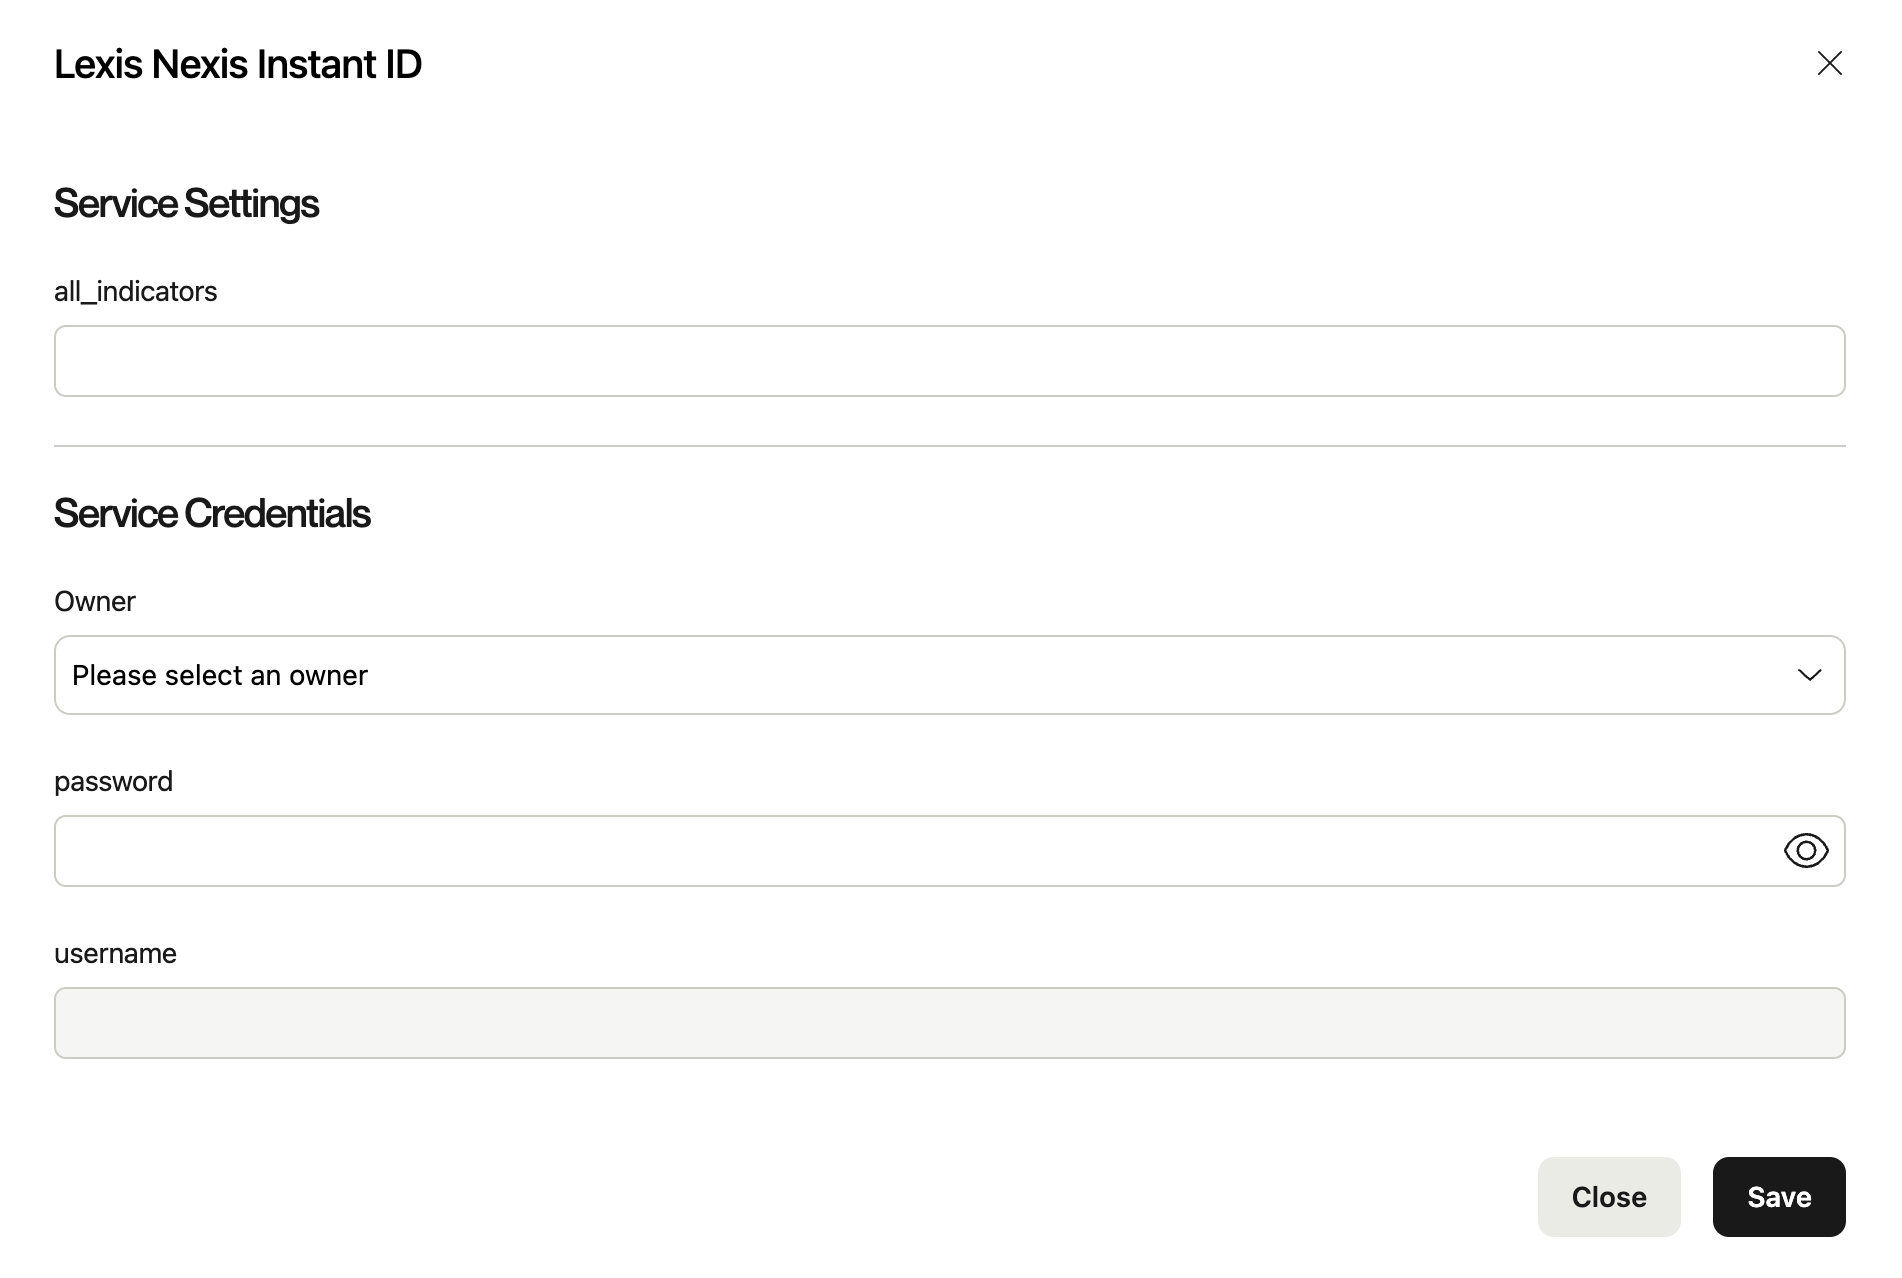Click the word 'Nexis' in the dialog title
1902x1278 pixels.
(x=199, y=64)
